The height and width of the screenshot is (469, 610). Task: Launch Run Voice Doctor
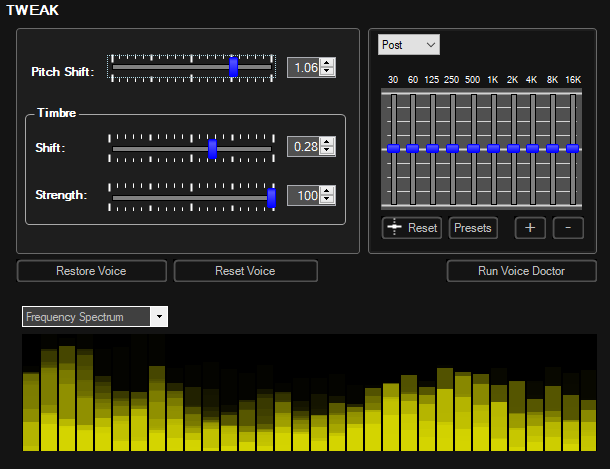tap(521, 271)
